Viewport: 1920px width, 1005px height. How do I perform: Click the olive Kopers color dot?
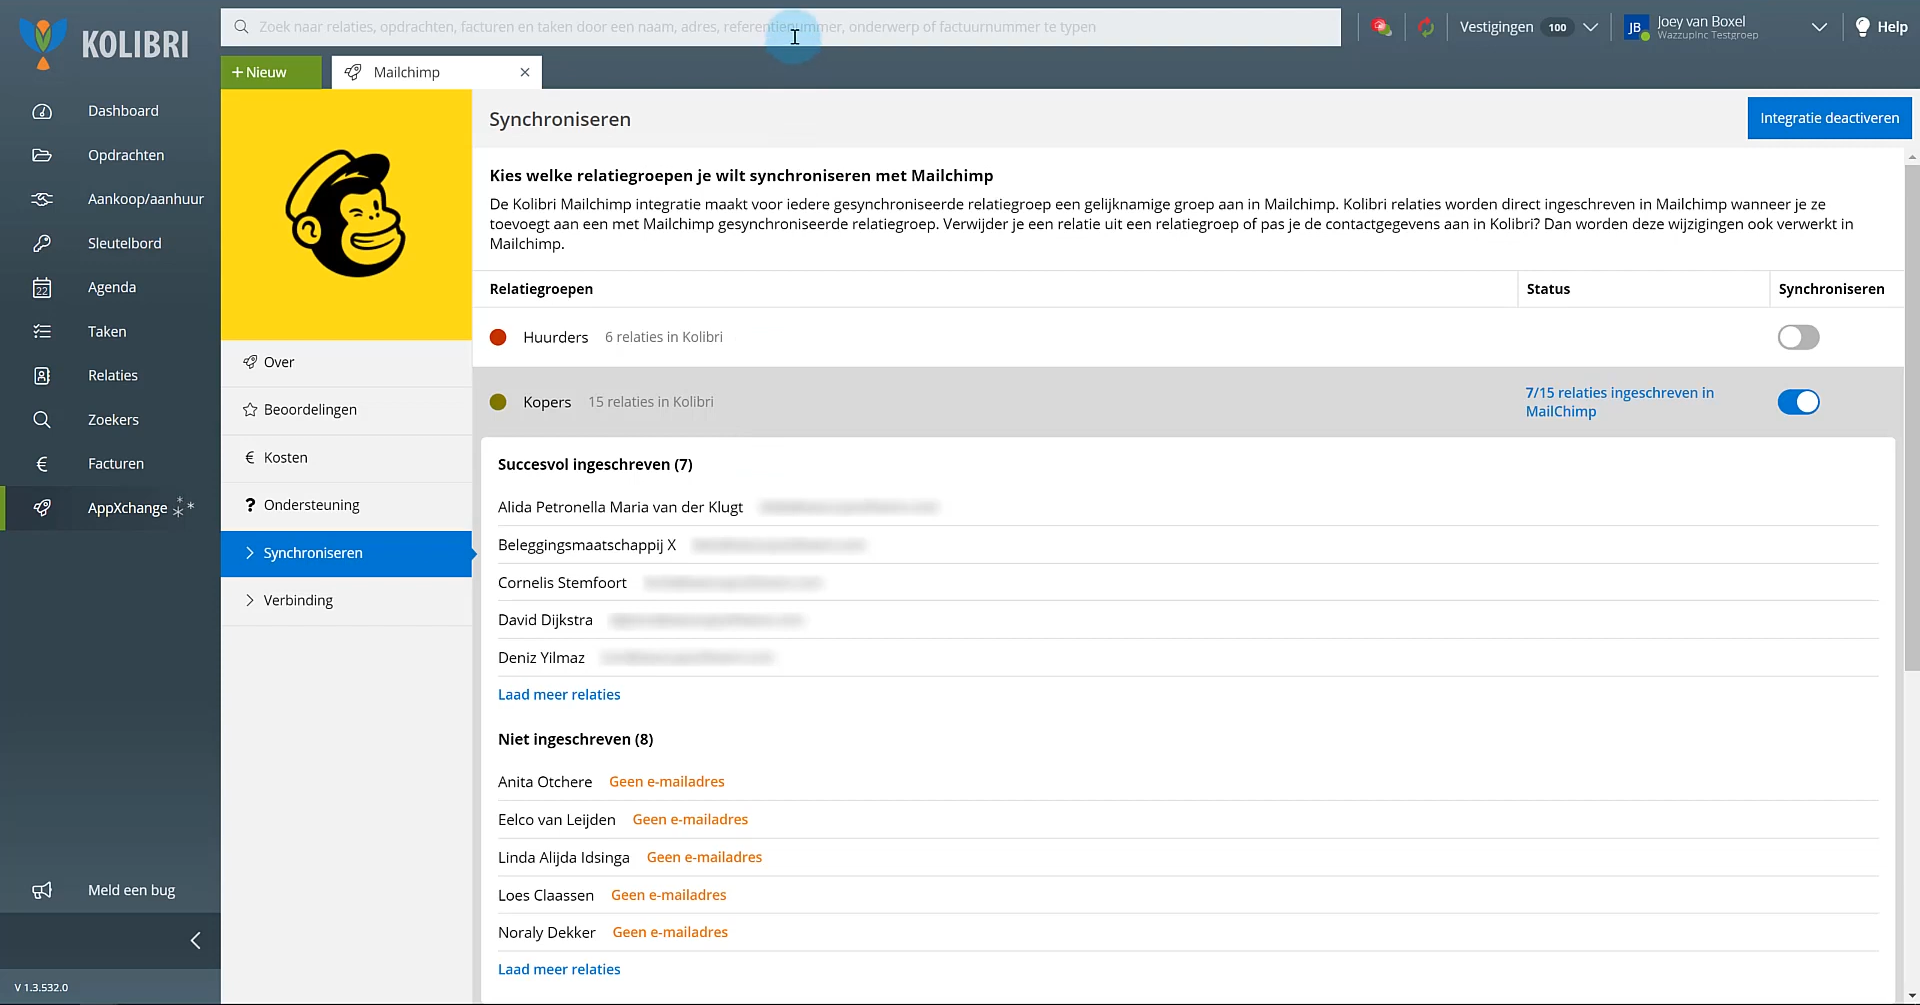pos(498,402)
